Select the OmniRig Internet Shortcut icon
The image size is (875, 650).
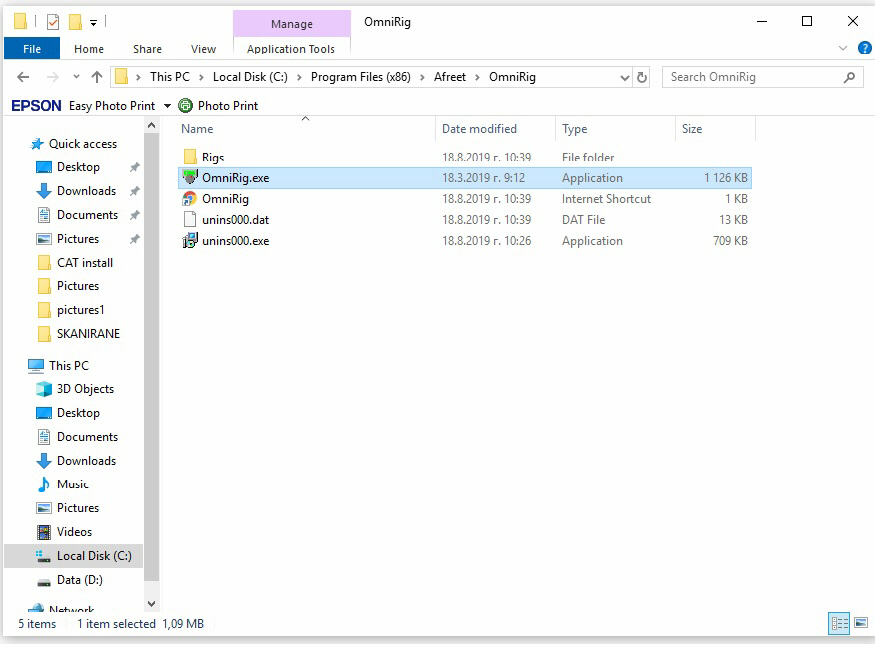(190, 199)
